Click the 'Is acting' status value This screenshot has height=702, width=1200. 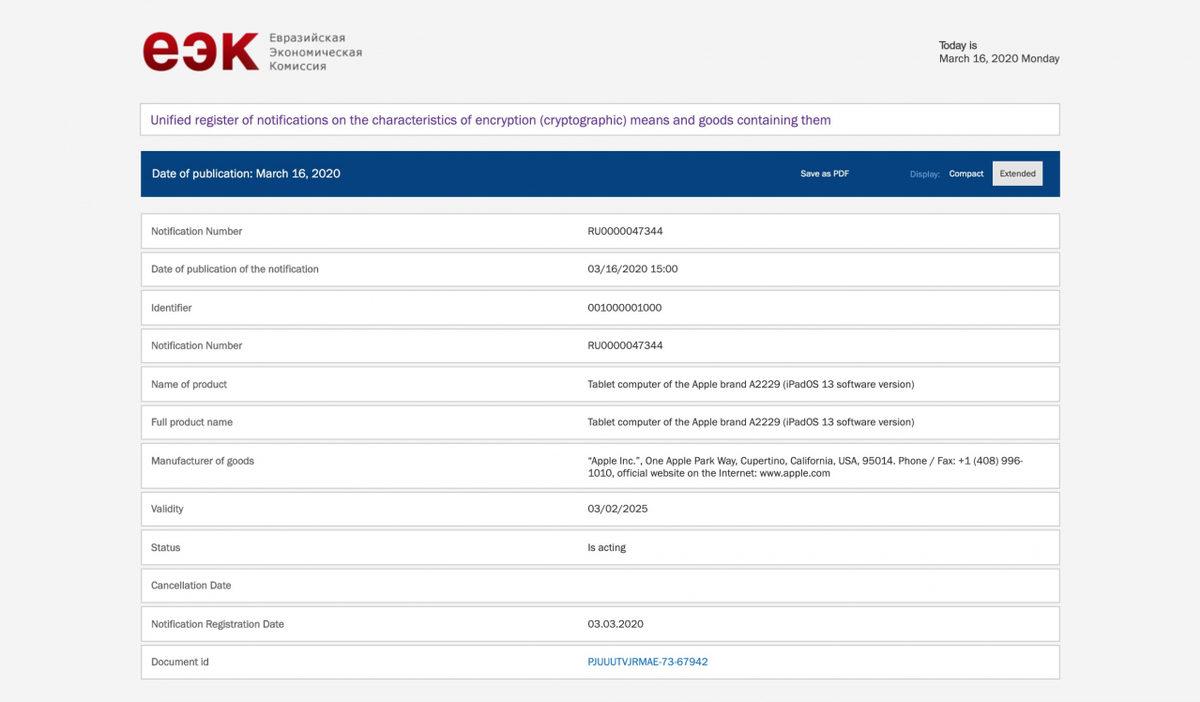pyautogui.click(x=606, y=548)
